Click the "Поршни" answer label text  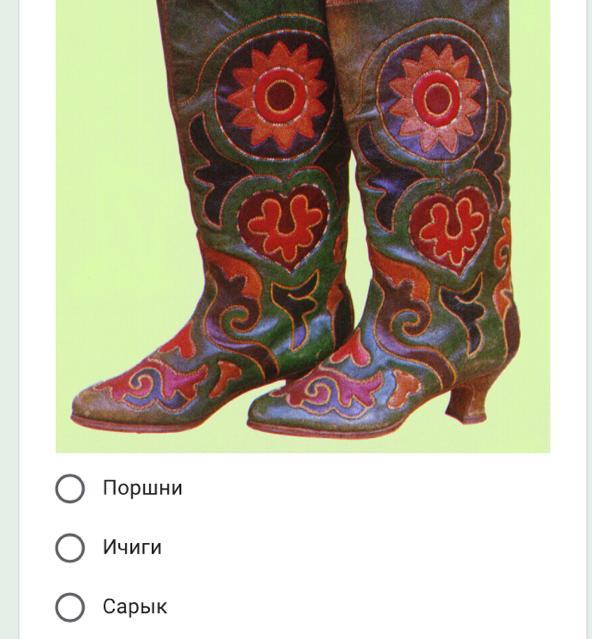pos(142,488)
